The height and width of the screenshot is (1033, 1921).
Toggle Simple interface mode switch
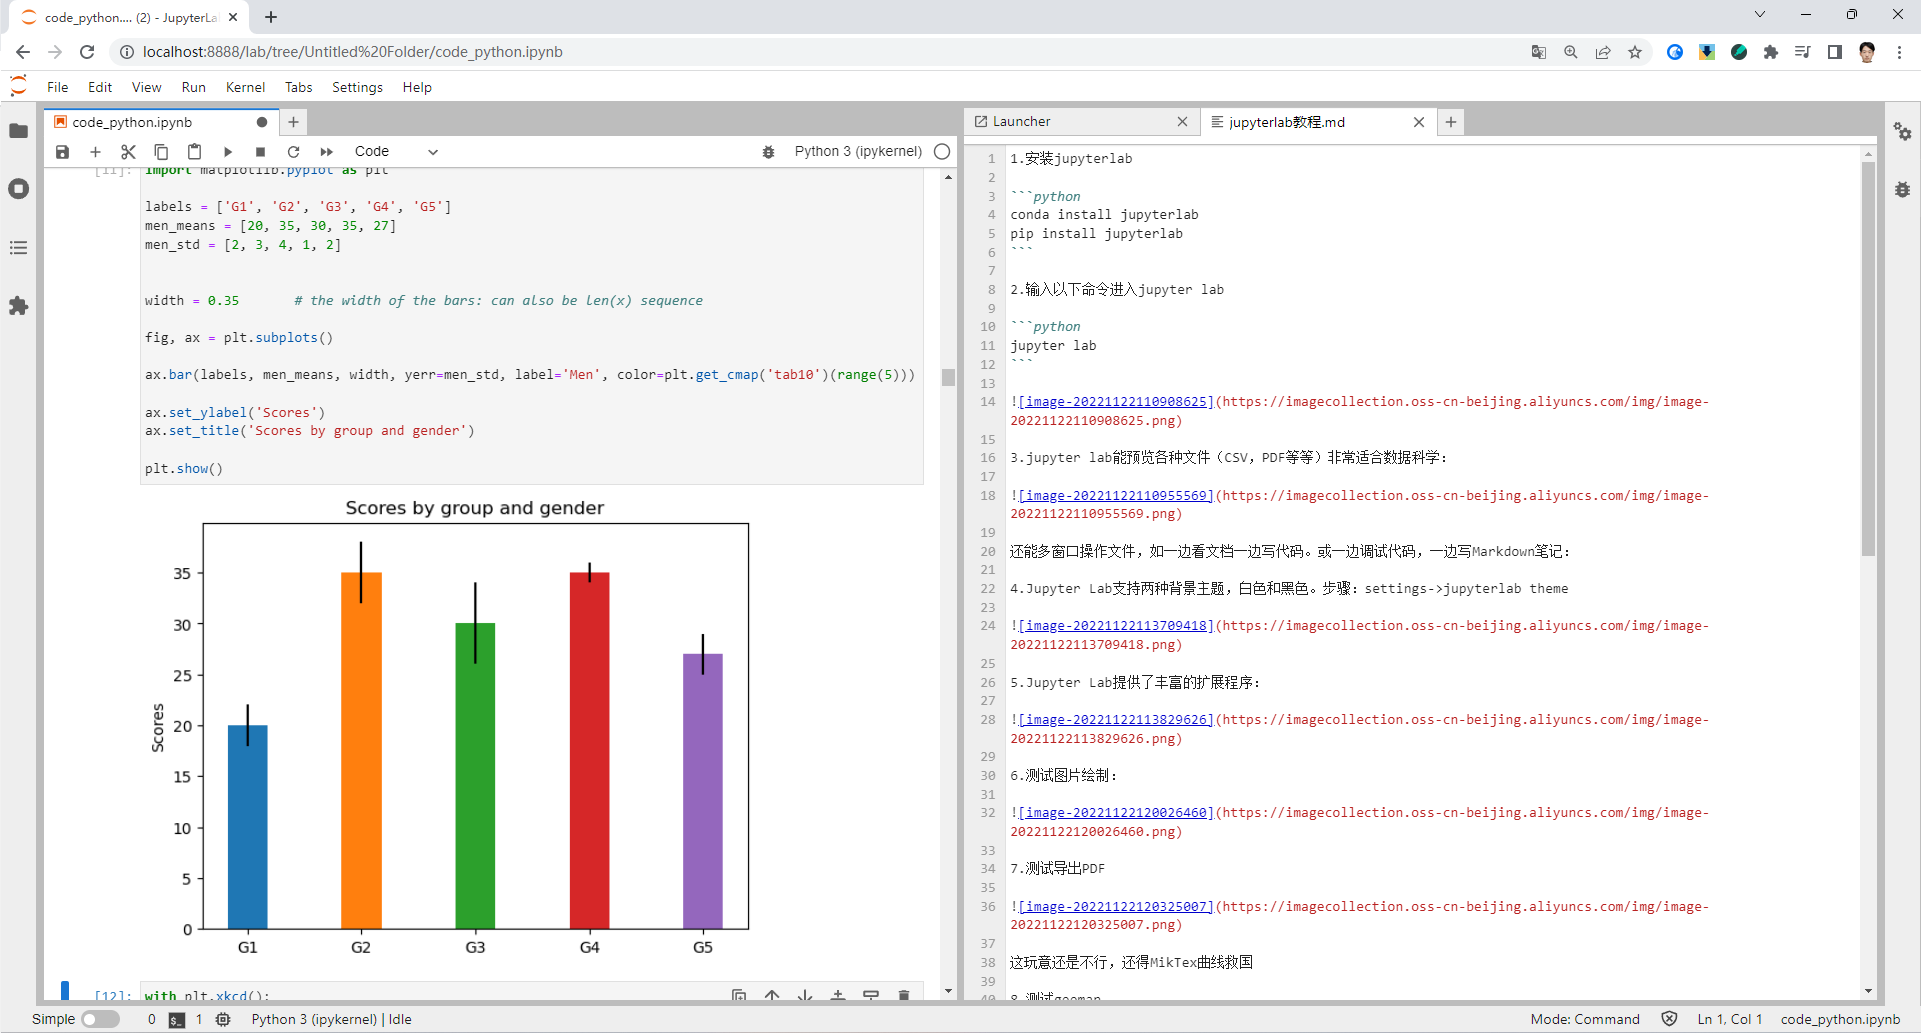100,1019
